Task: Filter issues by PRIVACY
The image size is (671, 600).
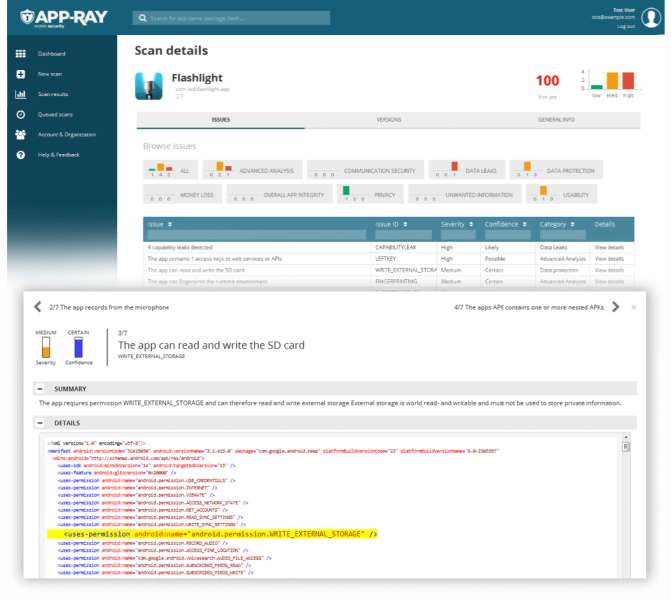Action: point(371,194)
